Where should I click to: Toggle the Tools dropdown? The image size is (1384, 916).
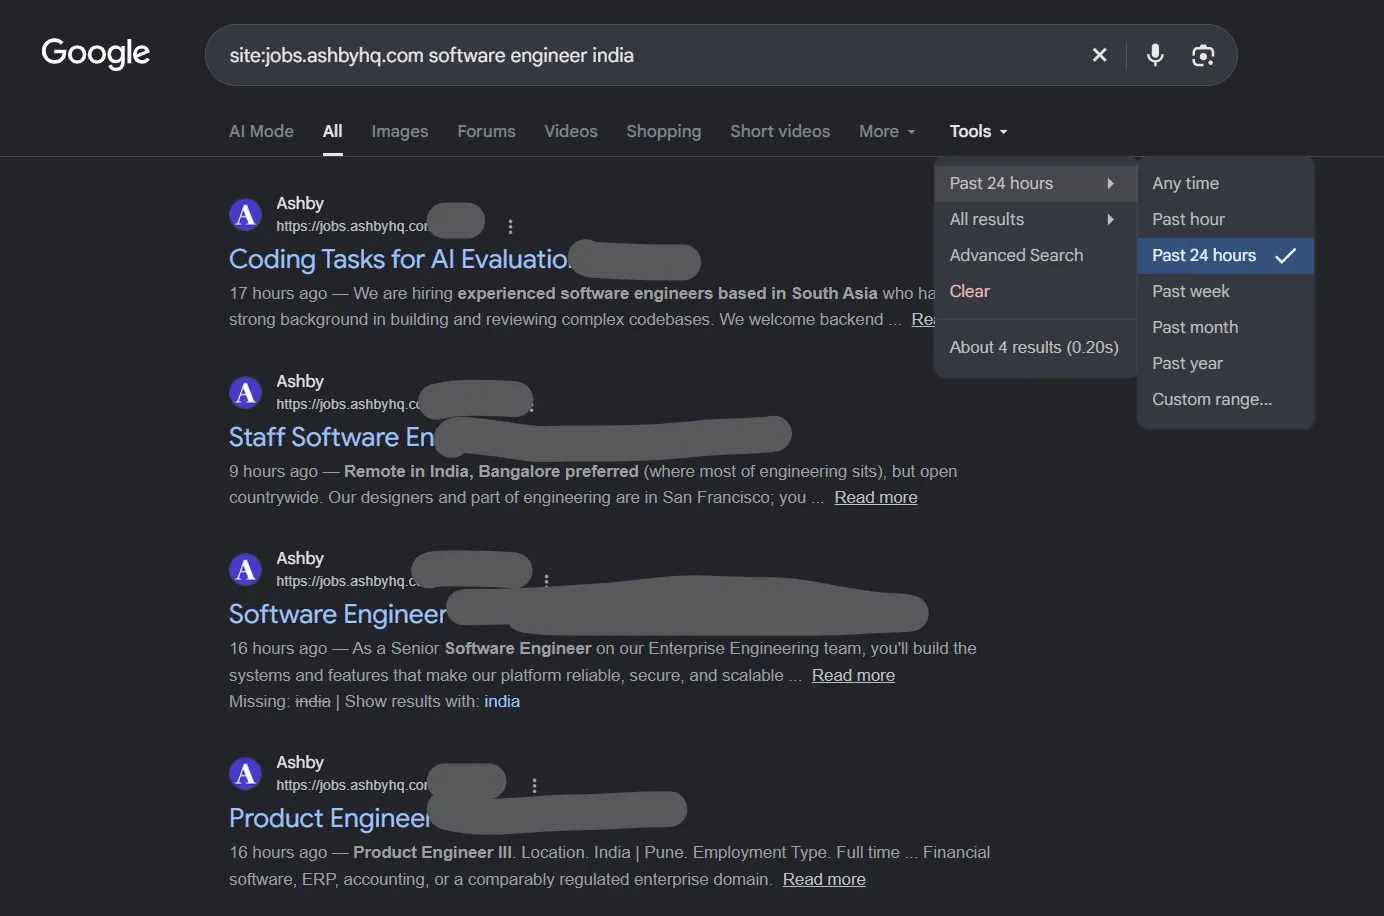(x=978, y=131)
